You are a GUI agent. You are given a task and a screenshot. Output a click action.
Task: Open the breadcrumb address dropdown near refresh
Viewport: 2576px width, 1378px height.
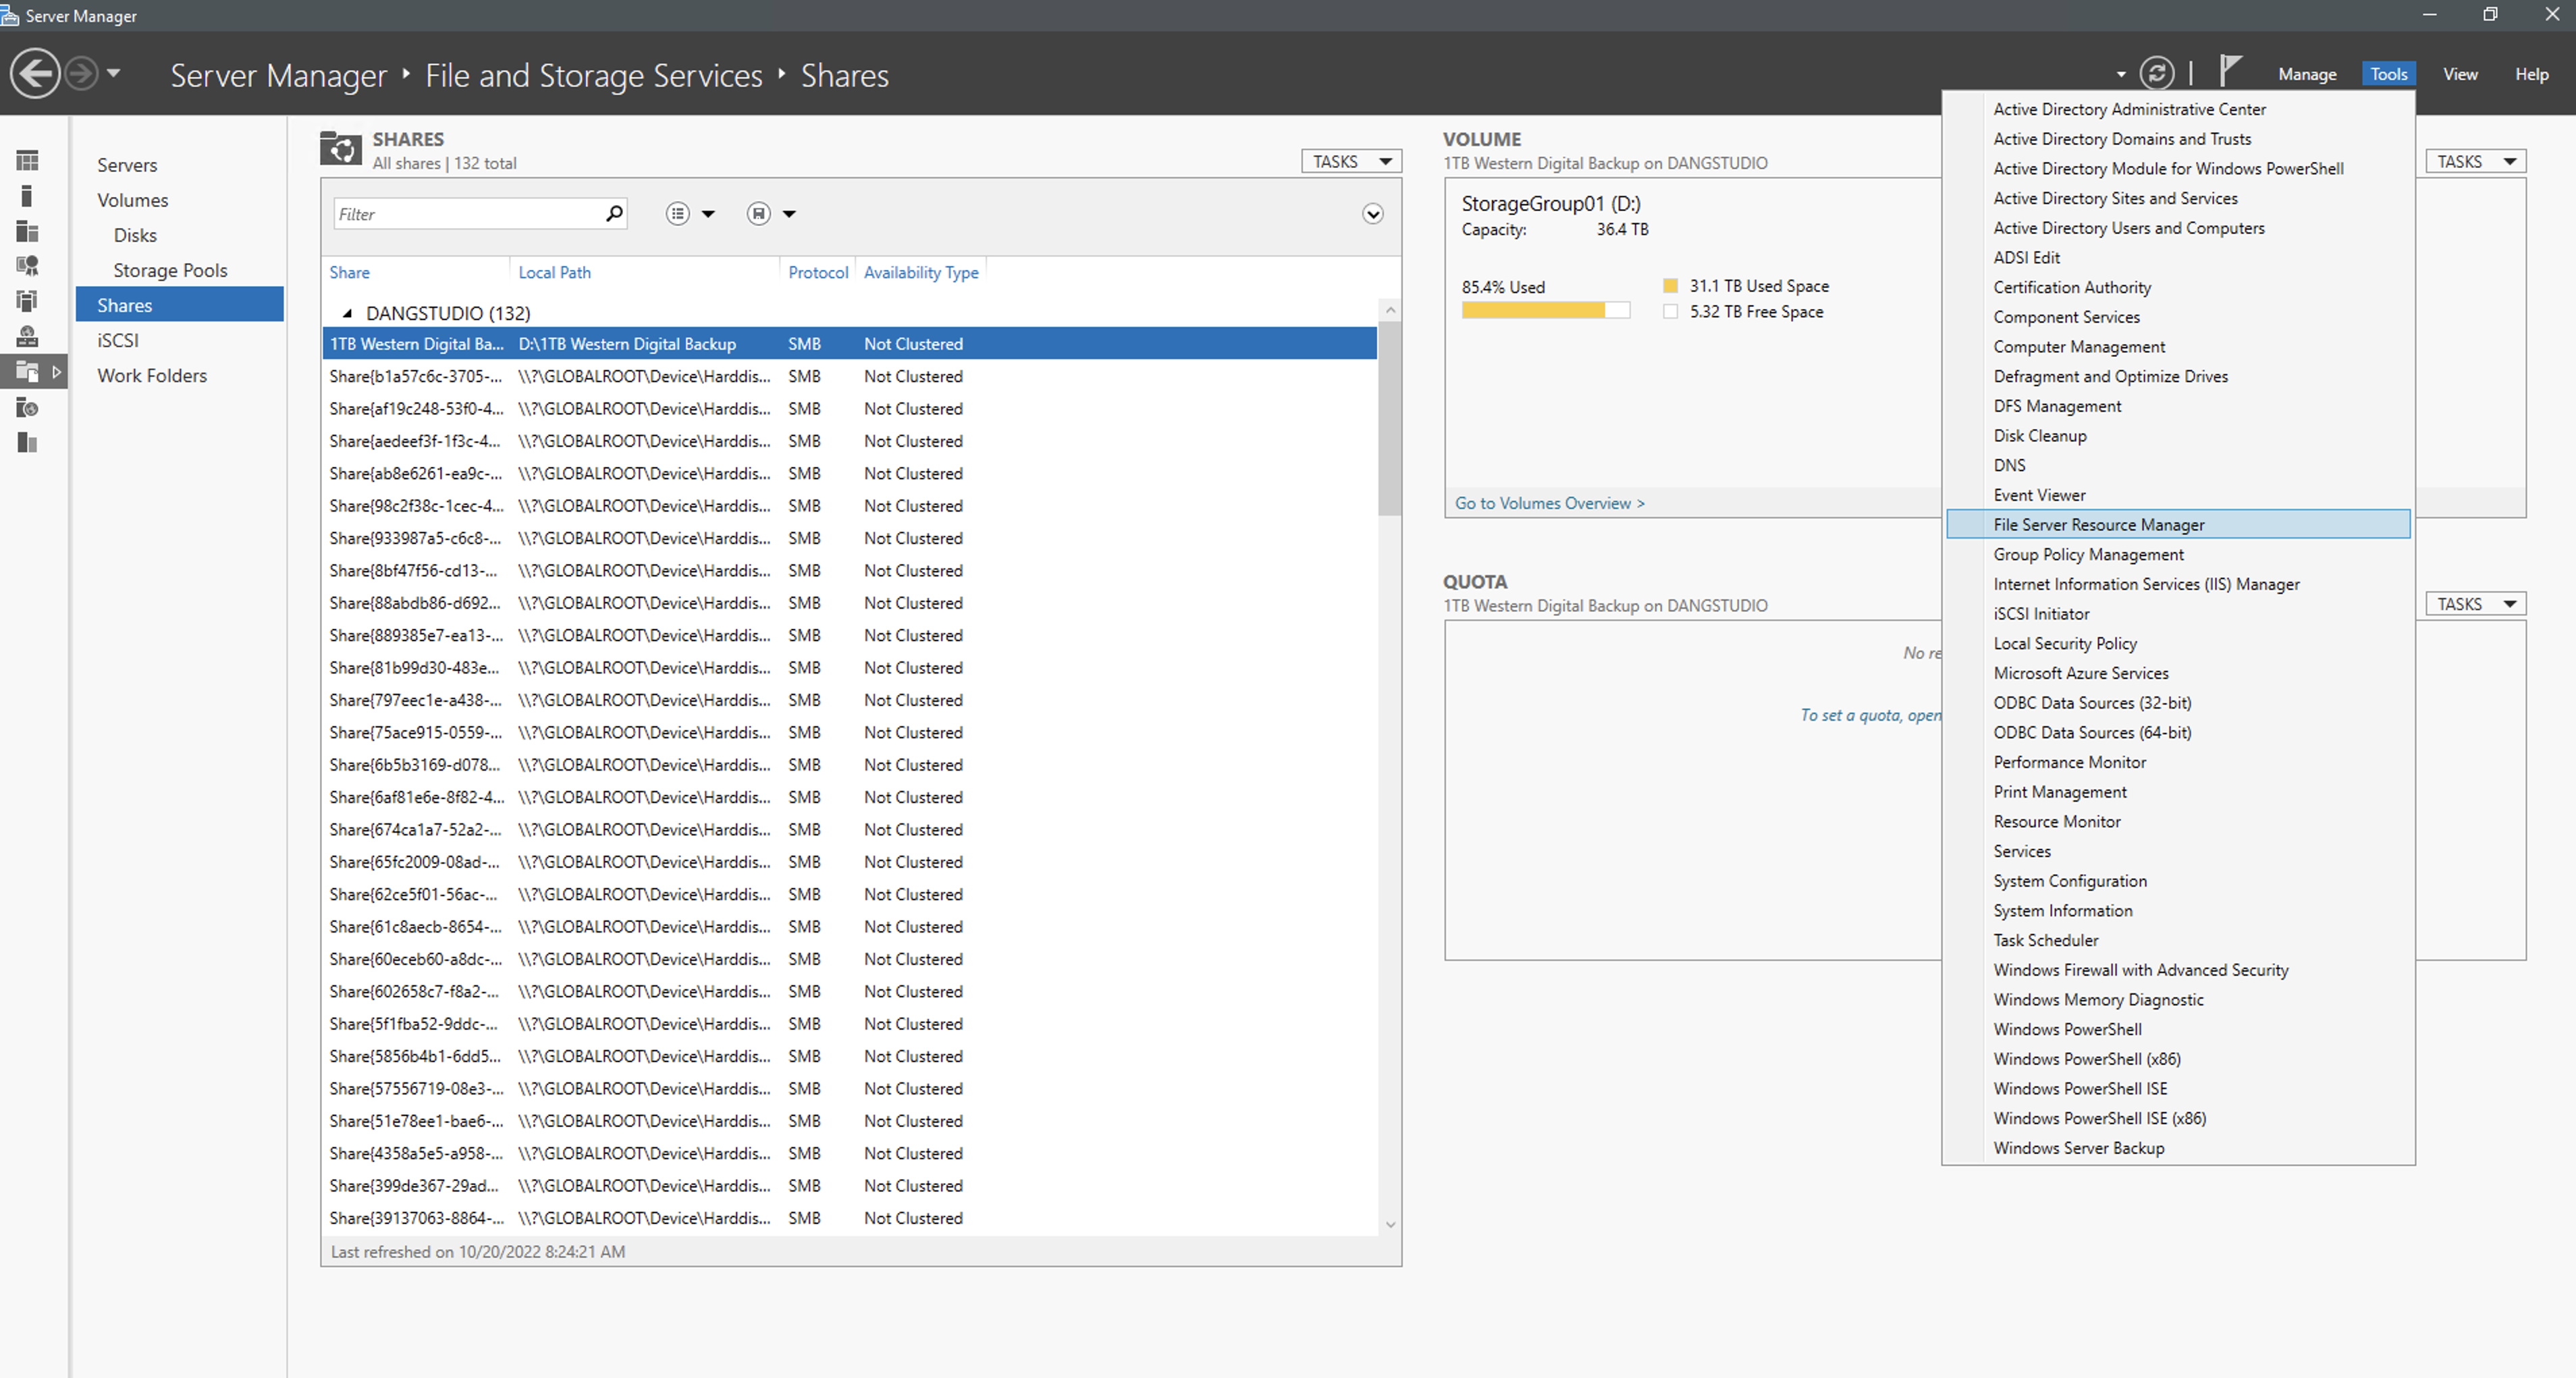(2120, 74)
